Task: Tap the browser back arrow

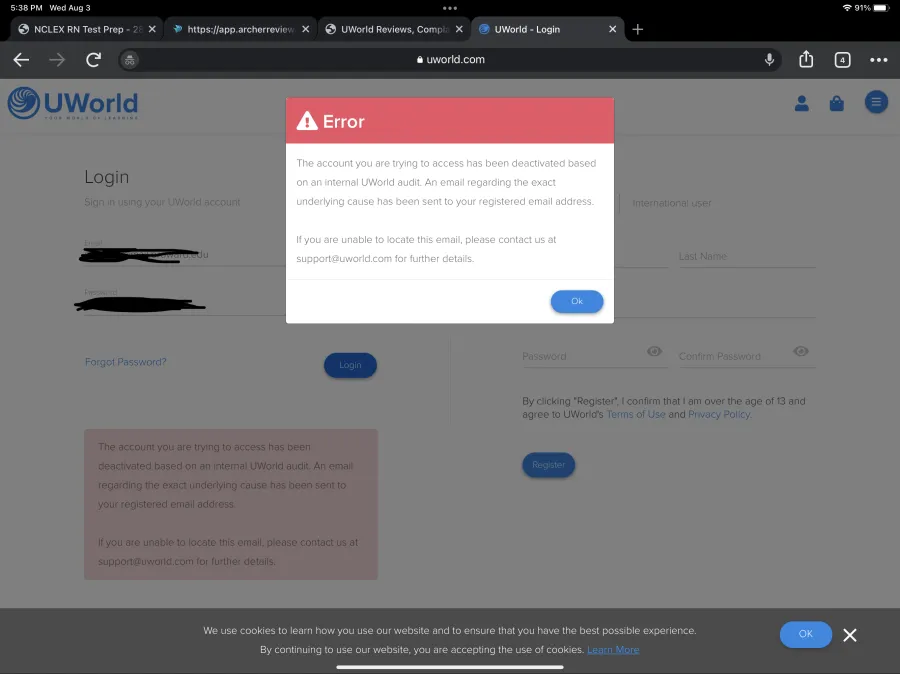Action: click(x=21, y=60)
